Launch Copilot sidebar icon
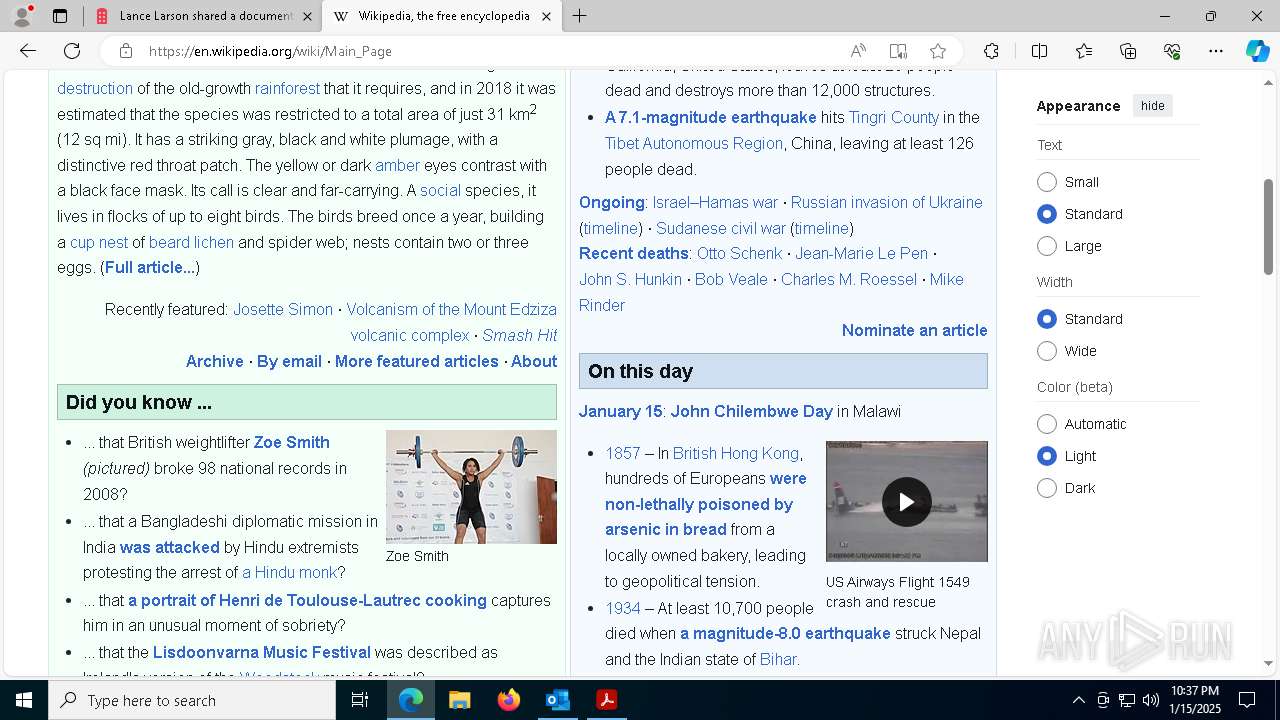1280x720 pixels. coord(1257,51)
